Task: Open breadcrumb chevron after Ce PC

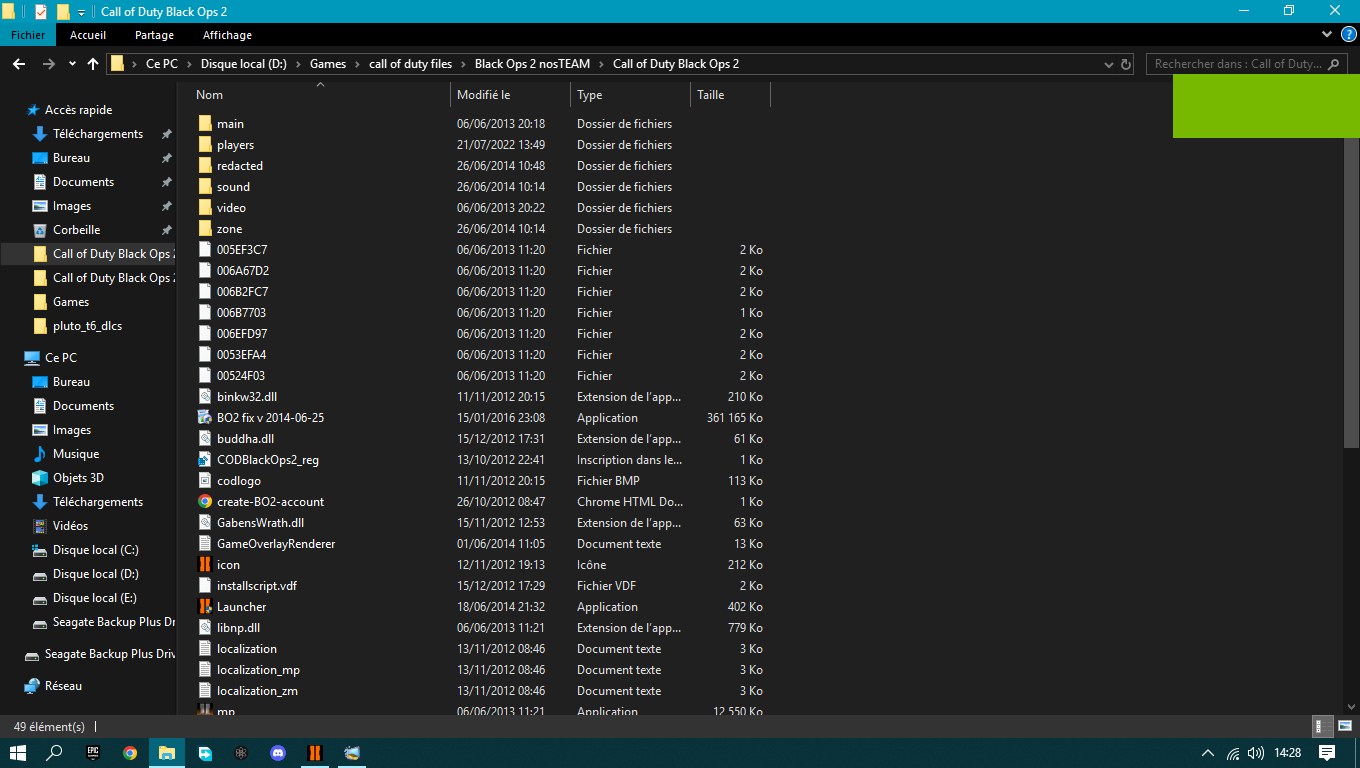Action: 189,64
